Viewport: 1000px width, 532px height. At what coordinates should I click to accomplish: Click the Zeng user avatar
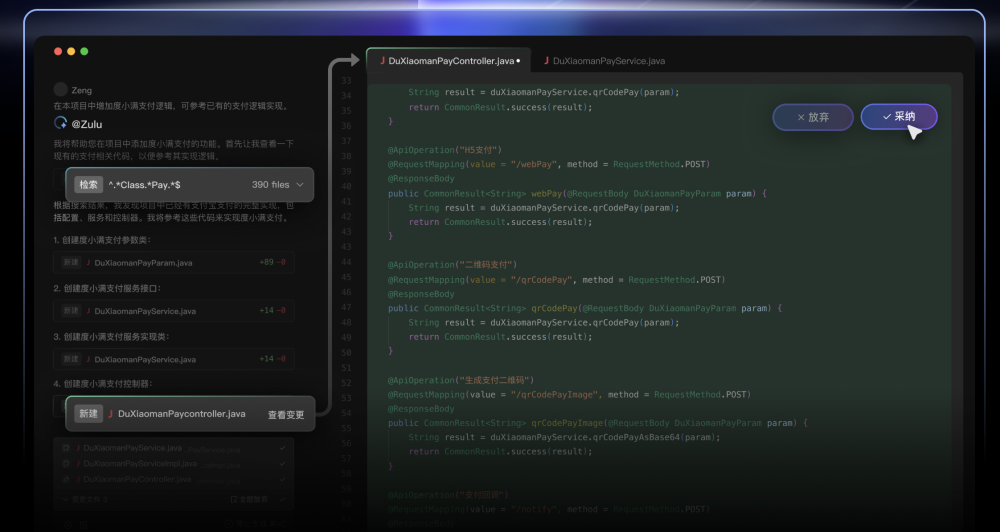(61, 89)
